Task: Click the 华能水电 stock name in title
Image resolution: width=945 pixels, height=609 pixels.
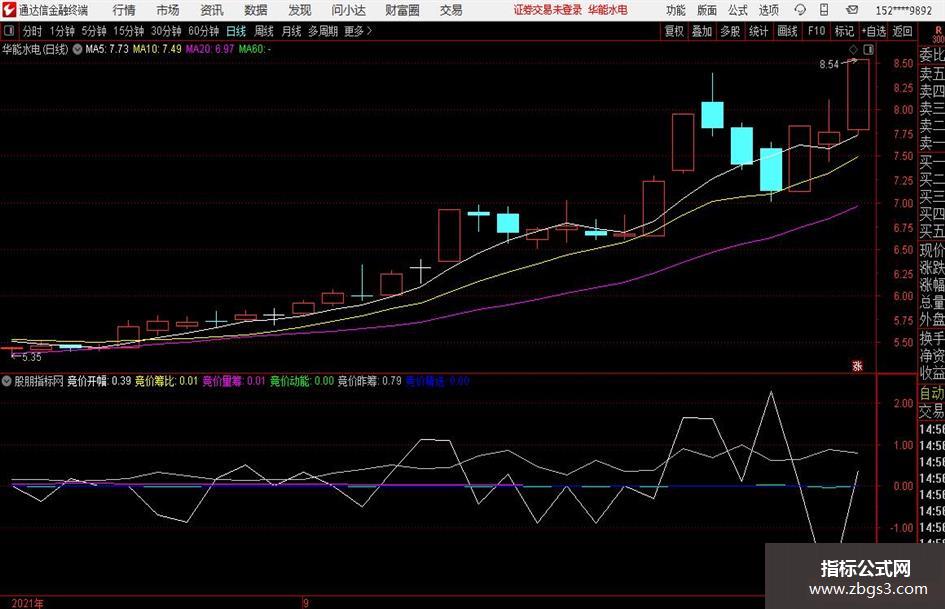Action: click(607, 10)
